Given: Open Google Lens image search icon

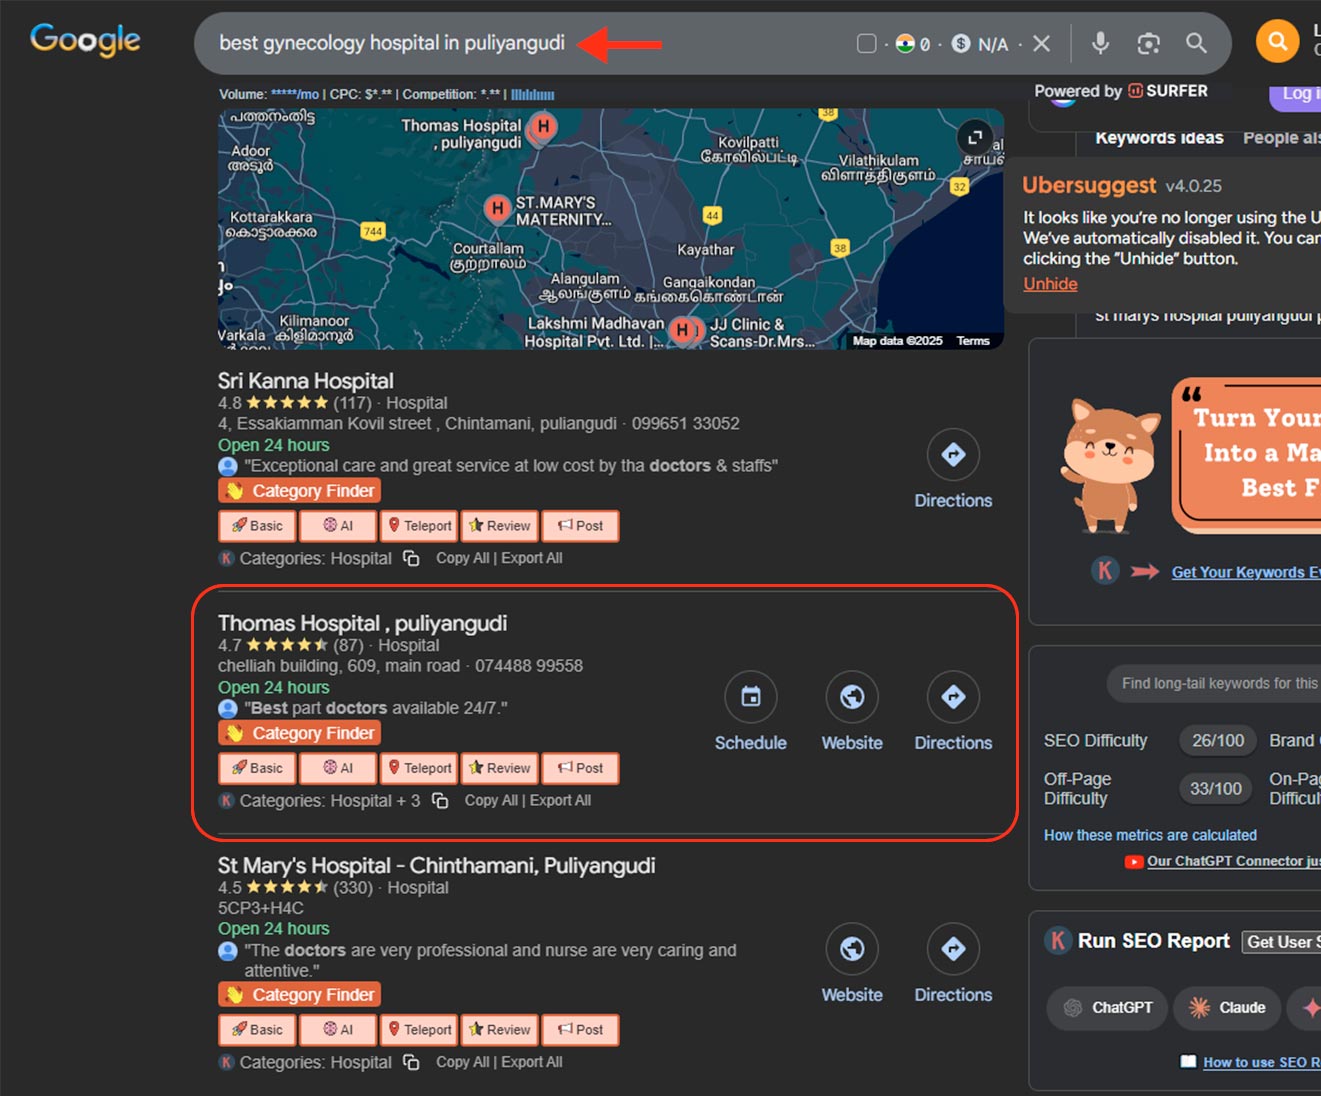Looking at the screenshot, I should click(1148, 43).
